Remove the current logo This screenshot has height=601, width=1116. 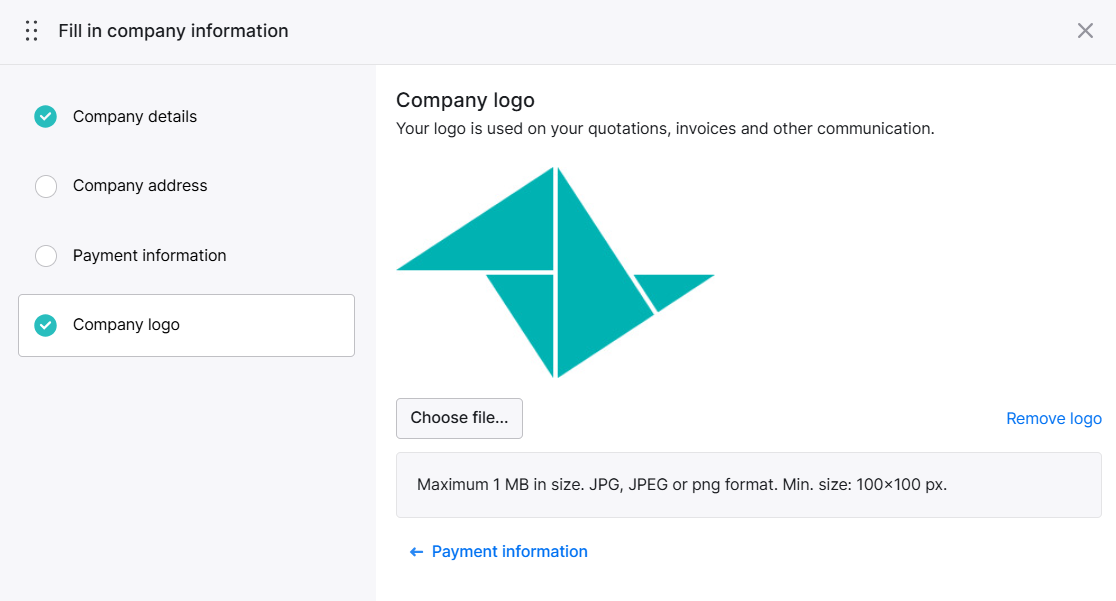coord(1053,419)
